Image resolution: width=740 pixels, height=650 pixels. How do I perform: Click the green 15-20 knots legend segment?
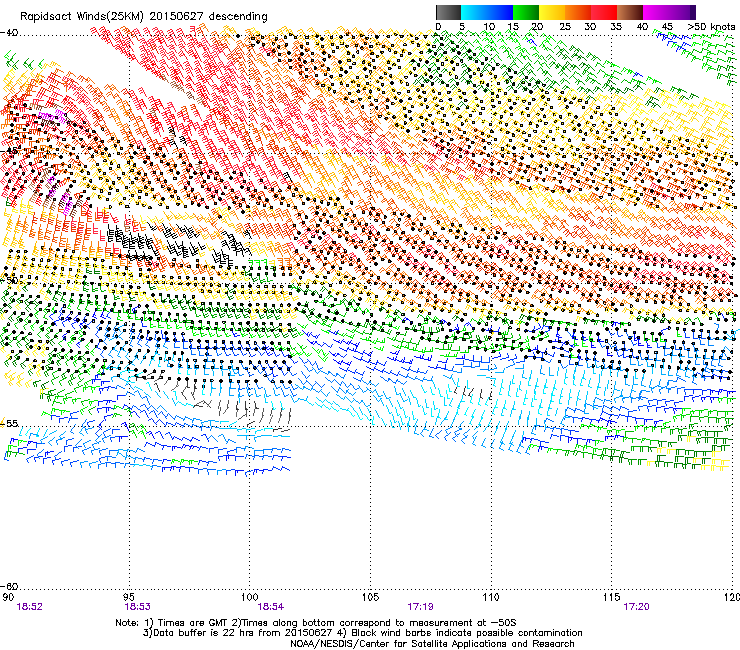[x=526, y=12]
